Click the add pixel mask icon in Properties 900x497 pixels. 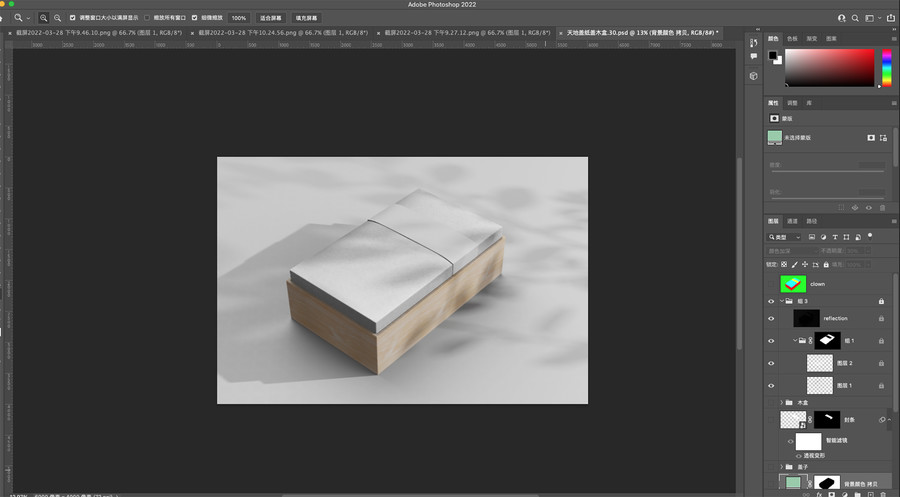[871, 138]
